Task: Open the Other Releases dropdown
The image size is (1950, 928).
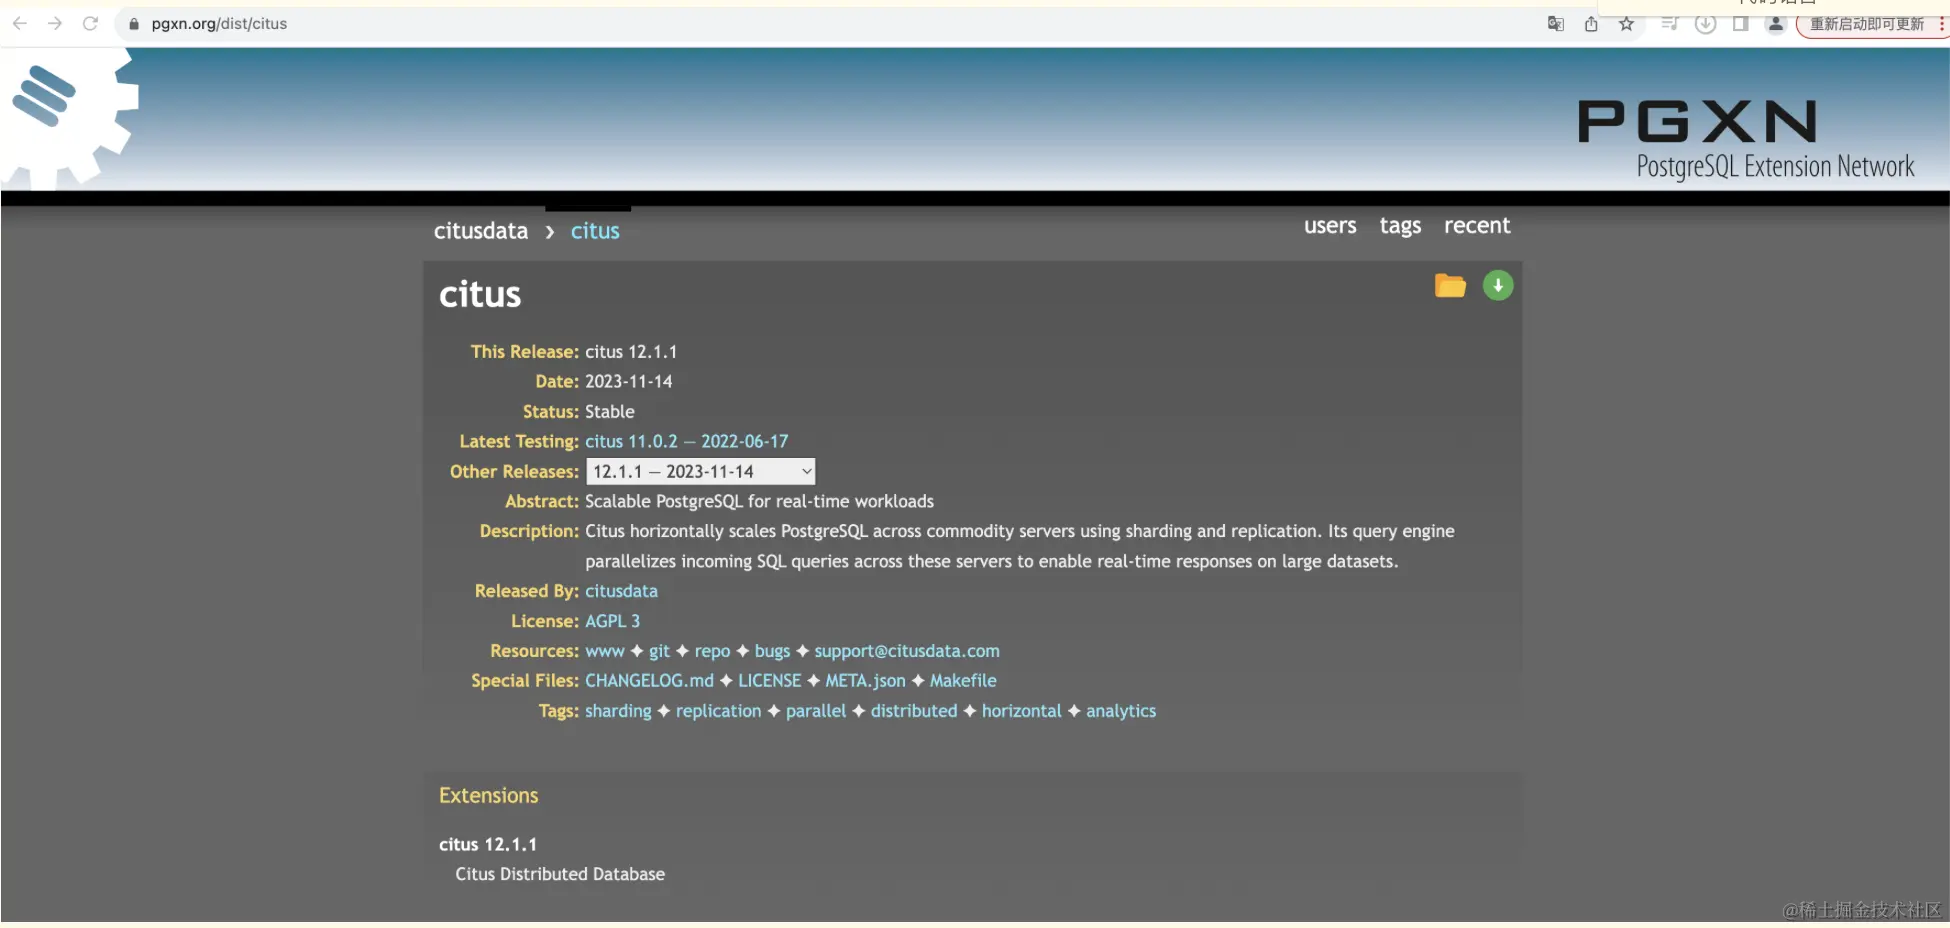Action: click(x=701, y=471)
